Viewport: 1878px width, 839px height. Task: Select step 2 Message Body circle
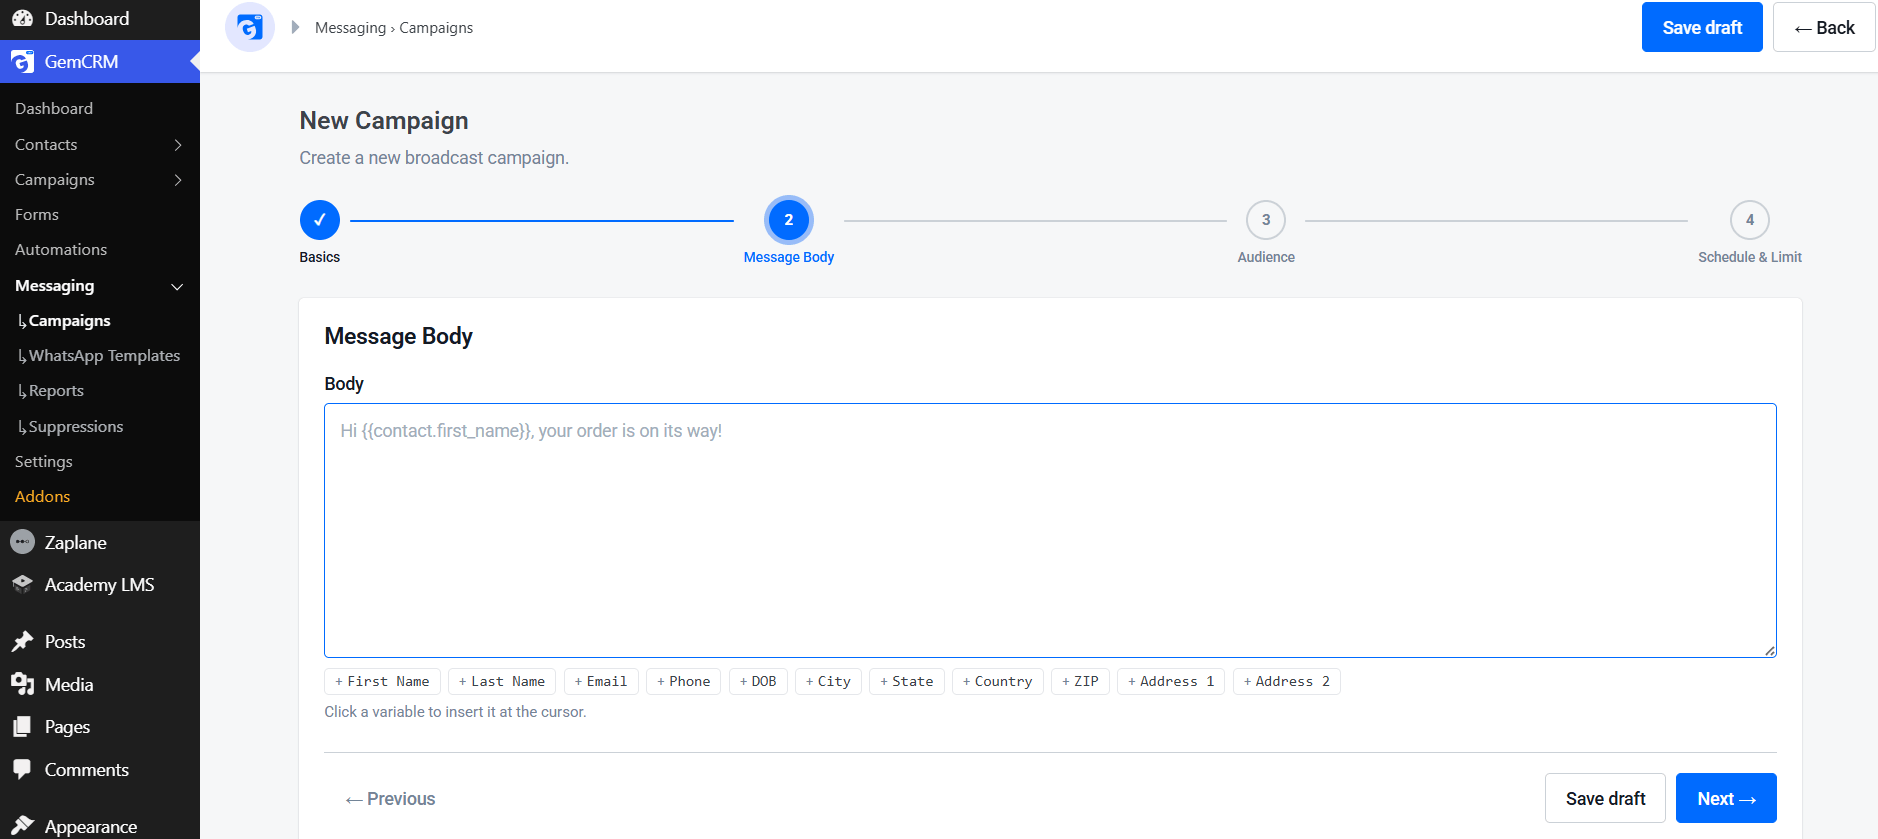click(x=789, y=220)
